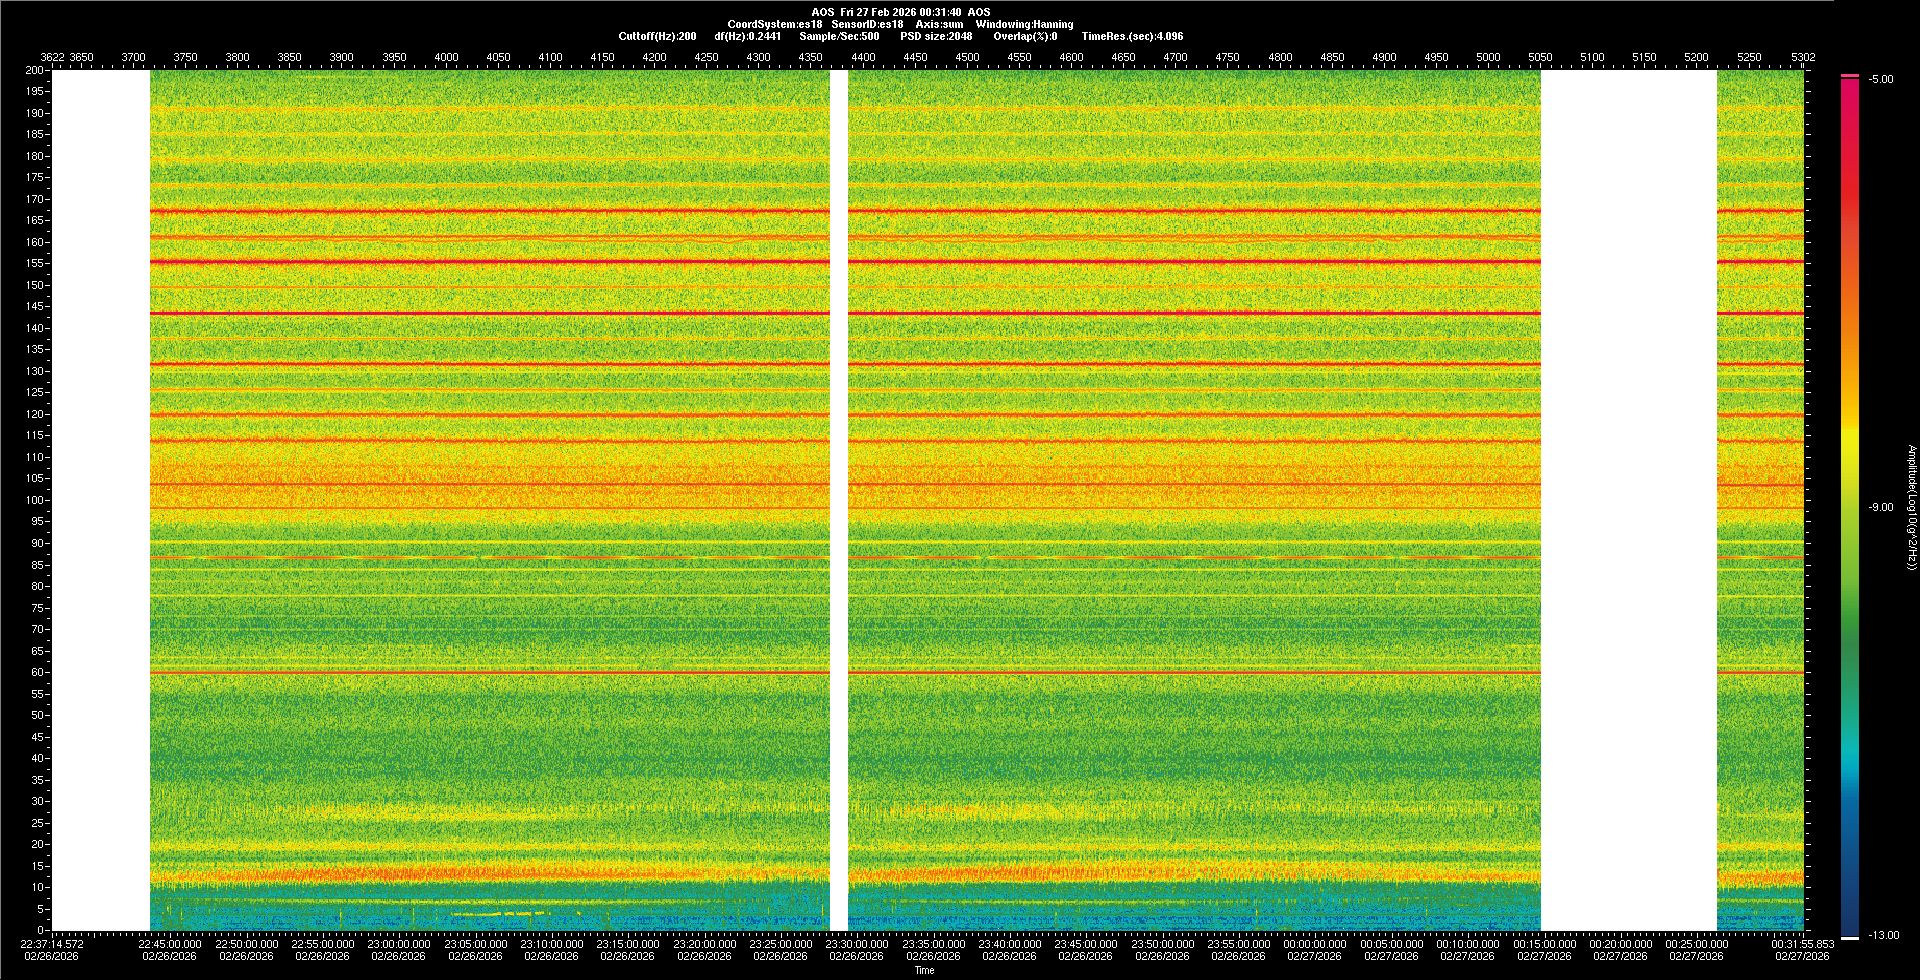Click the 00:31:55.853 end time label
The width and height of the screenshot is (1920, 980).
1802,944
